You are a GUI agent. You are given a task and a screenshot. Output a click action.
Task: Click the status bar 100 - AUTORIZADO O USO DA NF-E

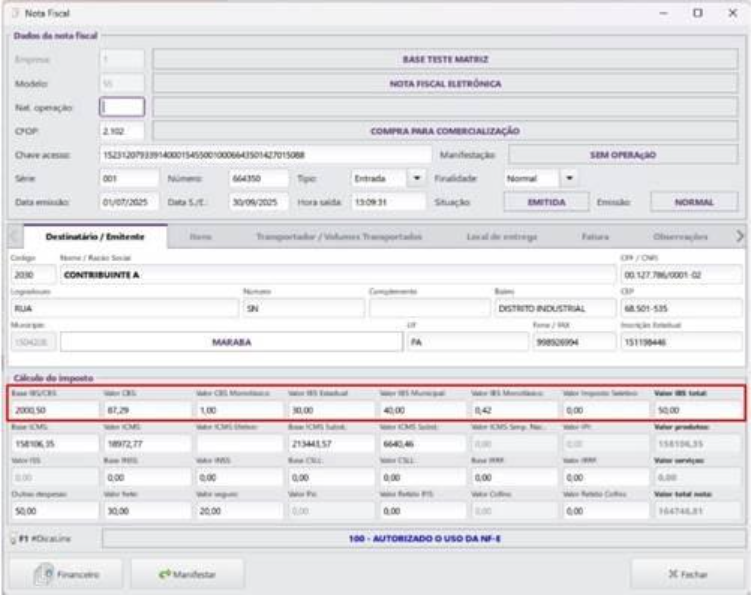(x=424, y=539)
